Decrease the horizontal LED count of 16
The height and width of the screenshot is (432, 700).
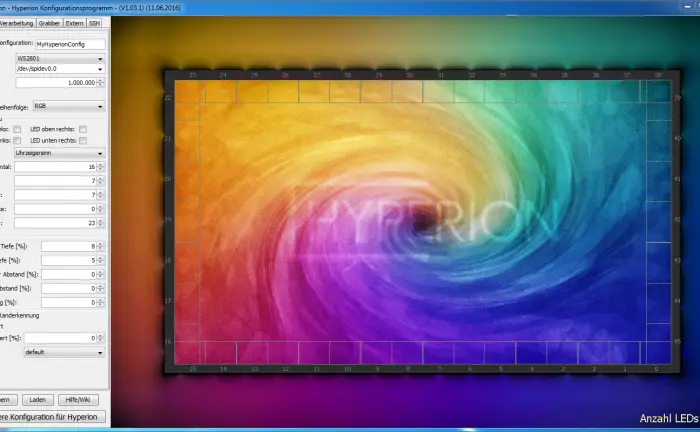(x=101, y=169)
